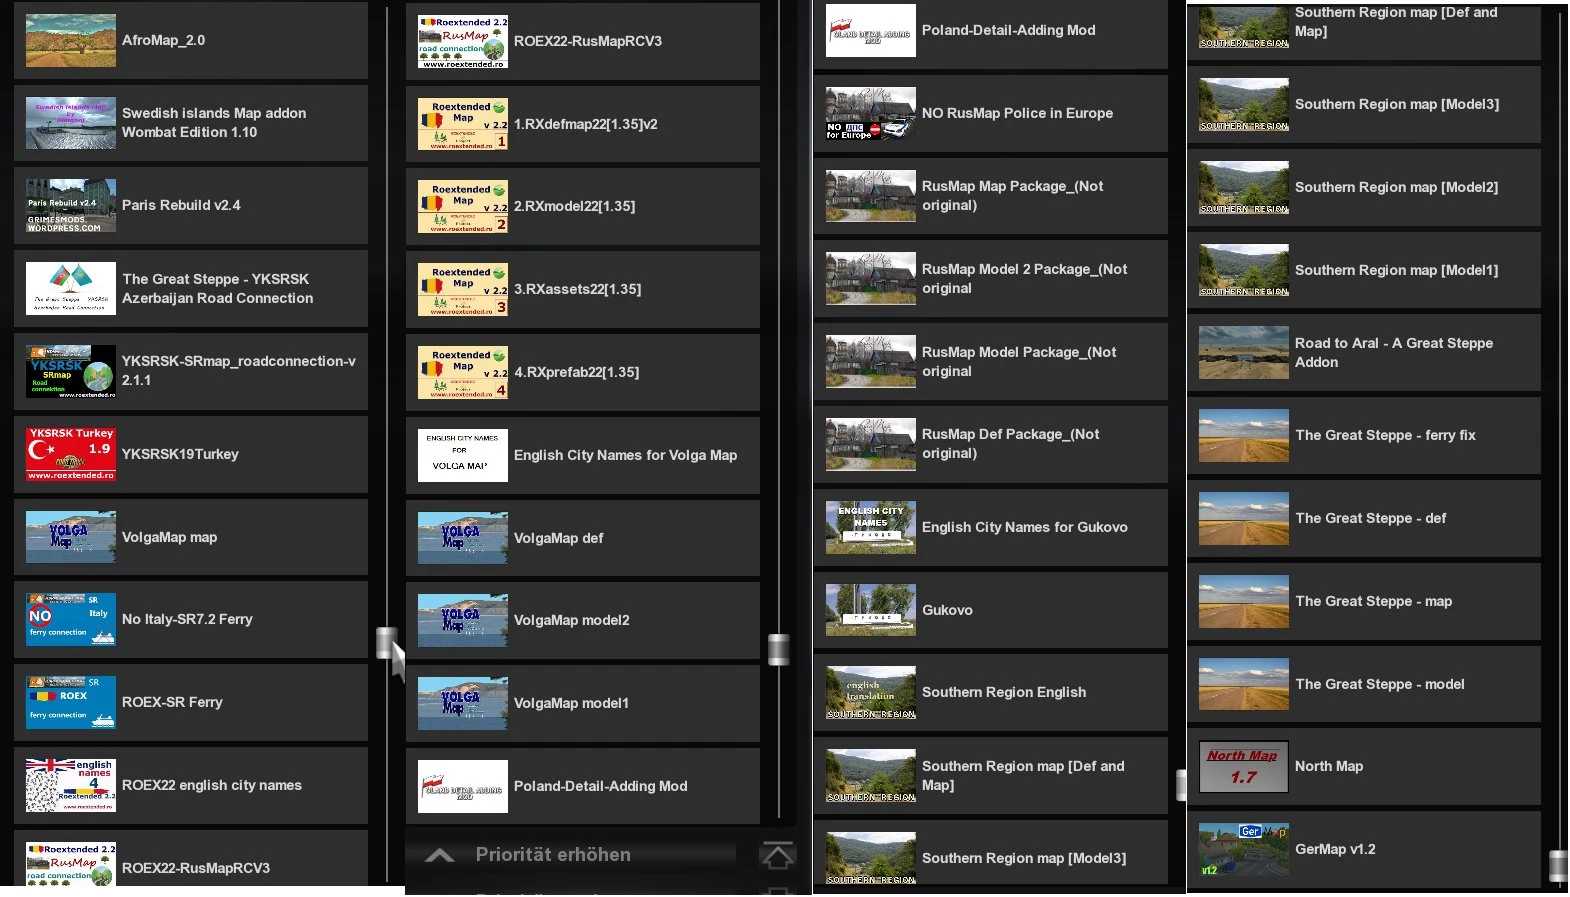Click the YKSRSK Turkey 1.9 flag icon
This screenshot has width=1570, height=897.
(70, 454)
